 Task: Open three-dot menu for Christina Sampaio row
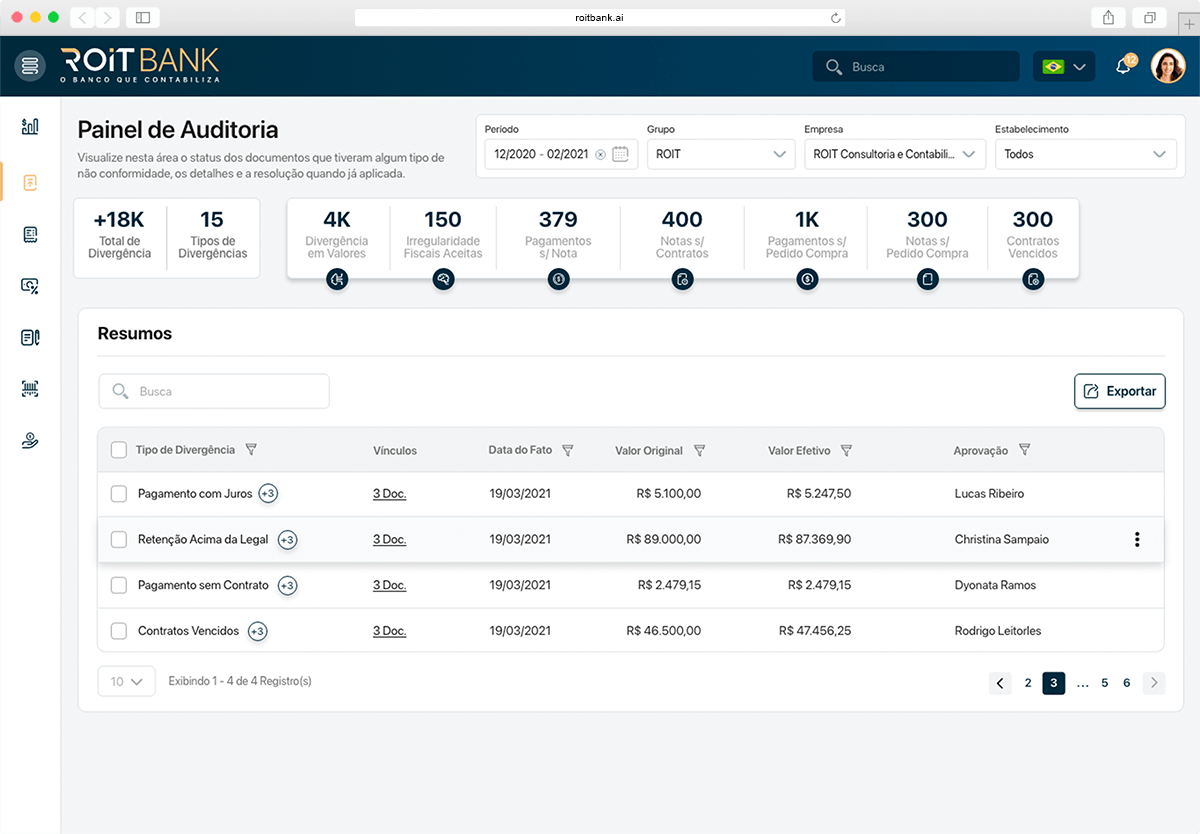coord(1137,540)
